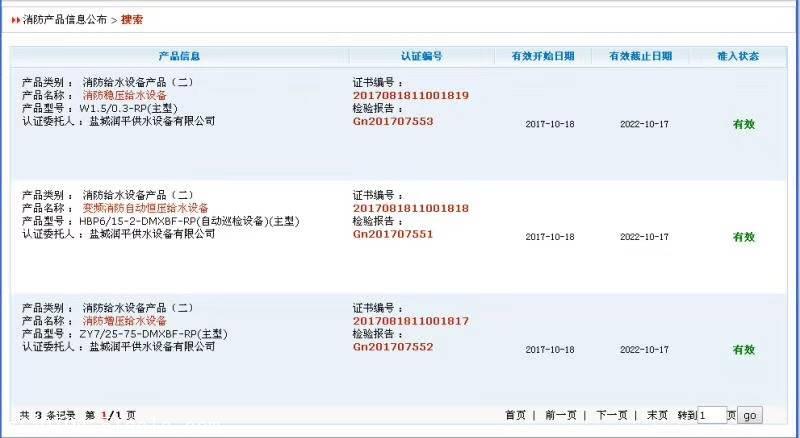
Task: Click the 认证编号 column header
Action: click(x=421, y=56)
